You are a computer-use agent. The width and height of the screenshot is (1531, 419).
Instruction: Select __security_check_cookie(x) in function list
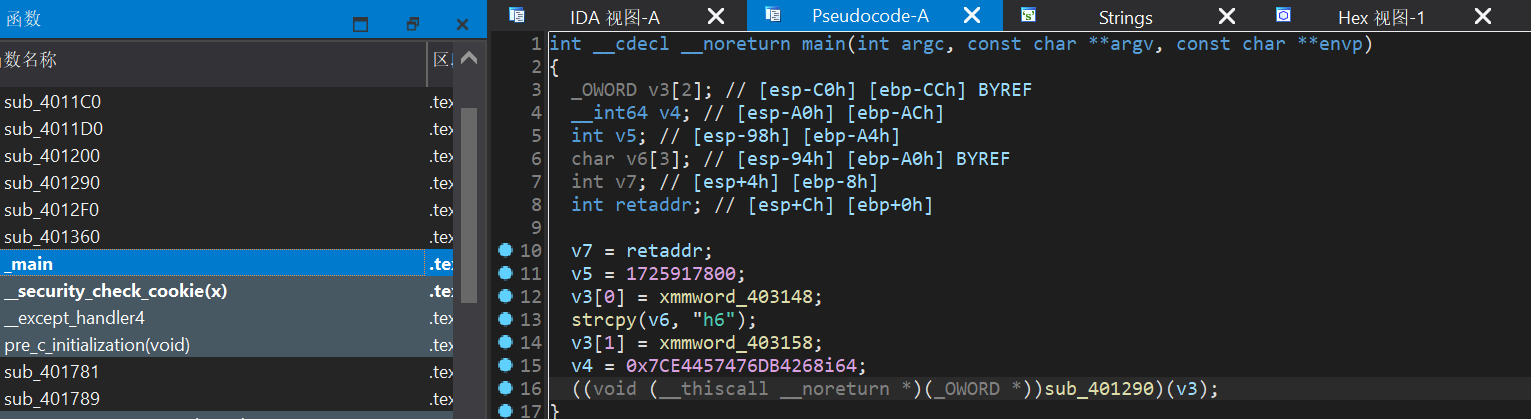click(x=115, y=291)
